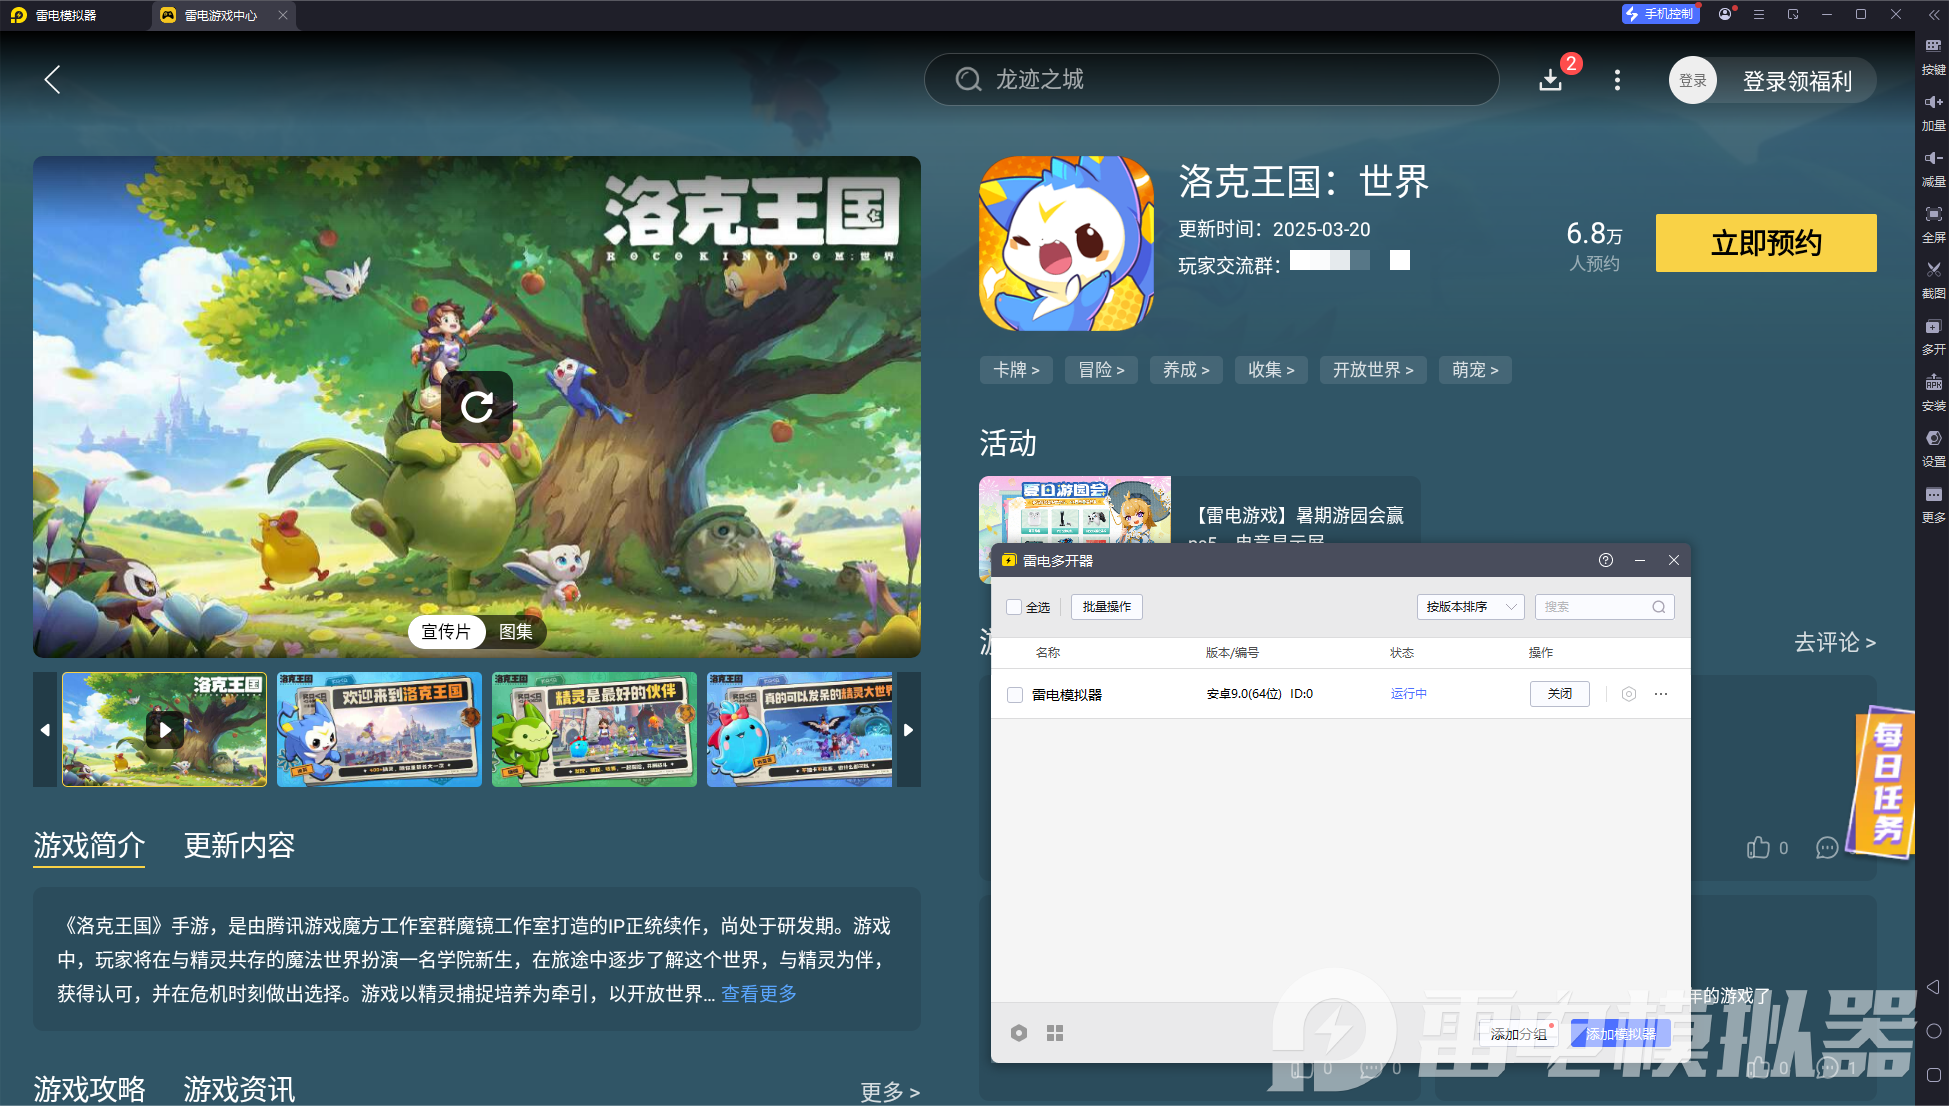Click the multi-instance (多开) sidebar icon
Viewport: 1949px width, 1106px height.
point(1933,327)
